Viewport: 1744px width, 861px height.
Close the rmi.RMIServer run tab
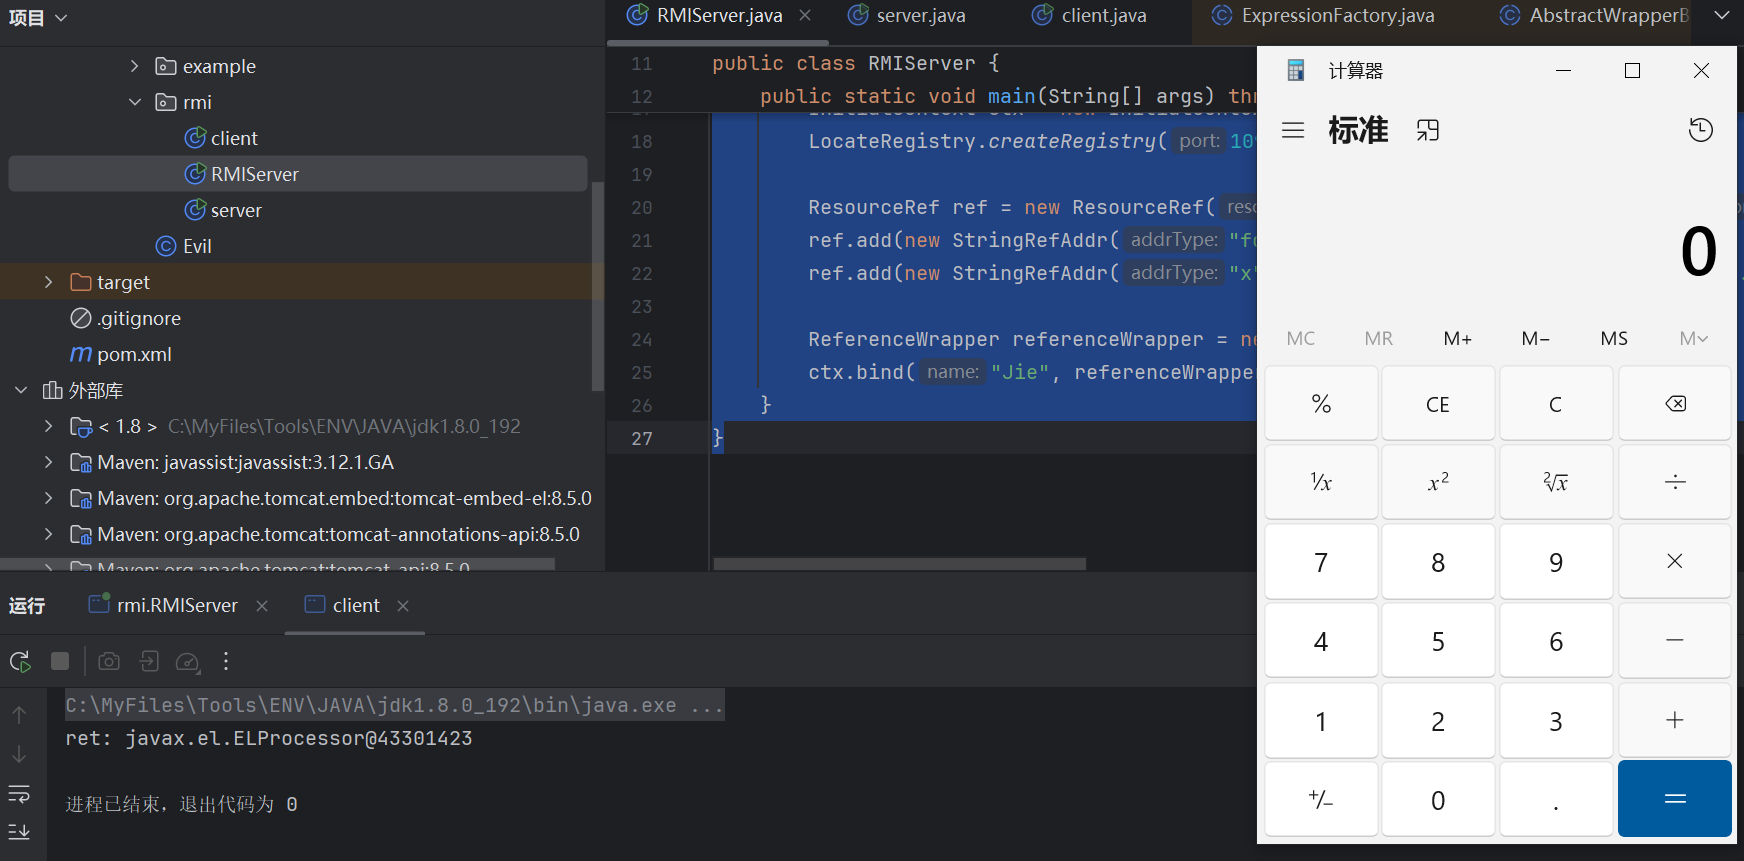[262, 606]
